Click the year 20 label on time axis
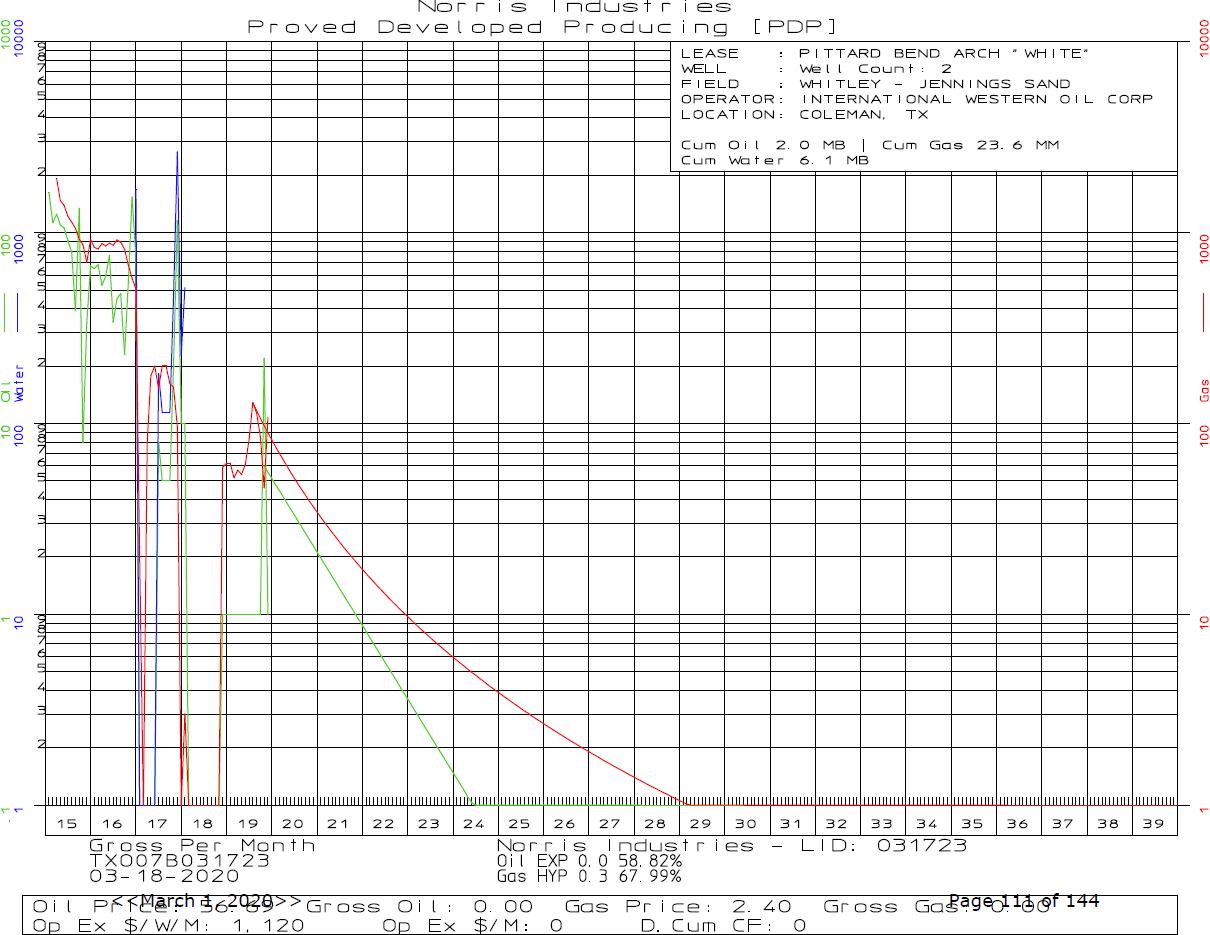This screenshot has width=1210, height=935. coord(293,823)
